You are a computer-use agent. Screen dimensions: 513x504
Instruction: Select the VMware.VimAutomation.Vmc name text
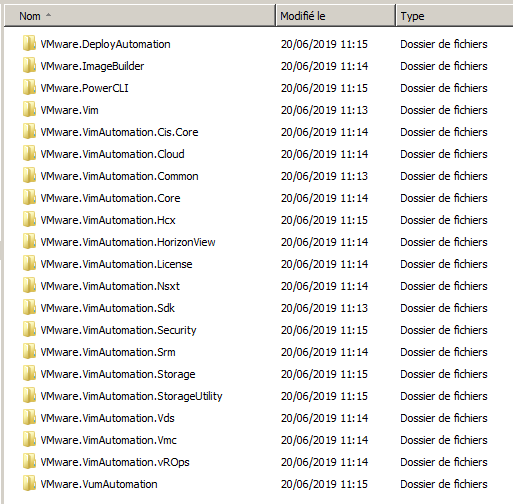[108, 440]
